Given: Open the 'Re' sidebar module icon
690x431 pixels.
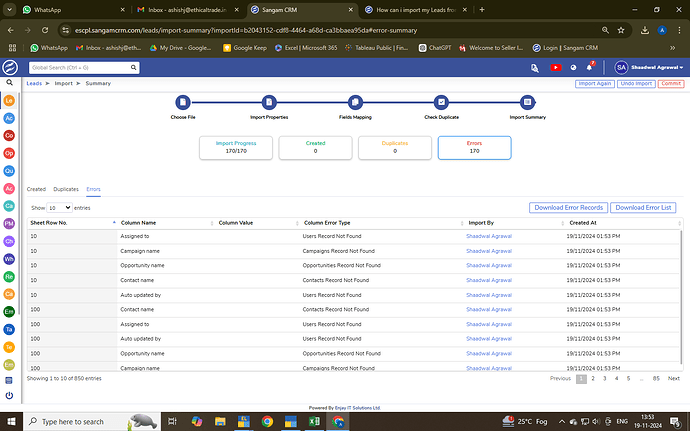Looking at the screenshot, I should (x=9, y=276).
